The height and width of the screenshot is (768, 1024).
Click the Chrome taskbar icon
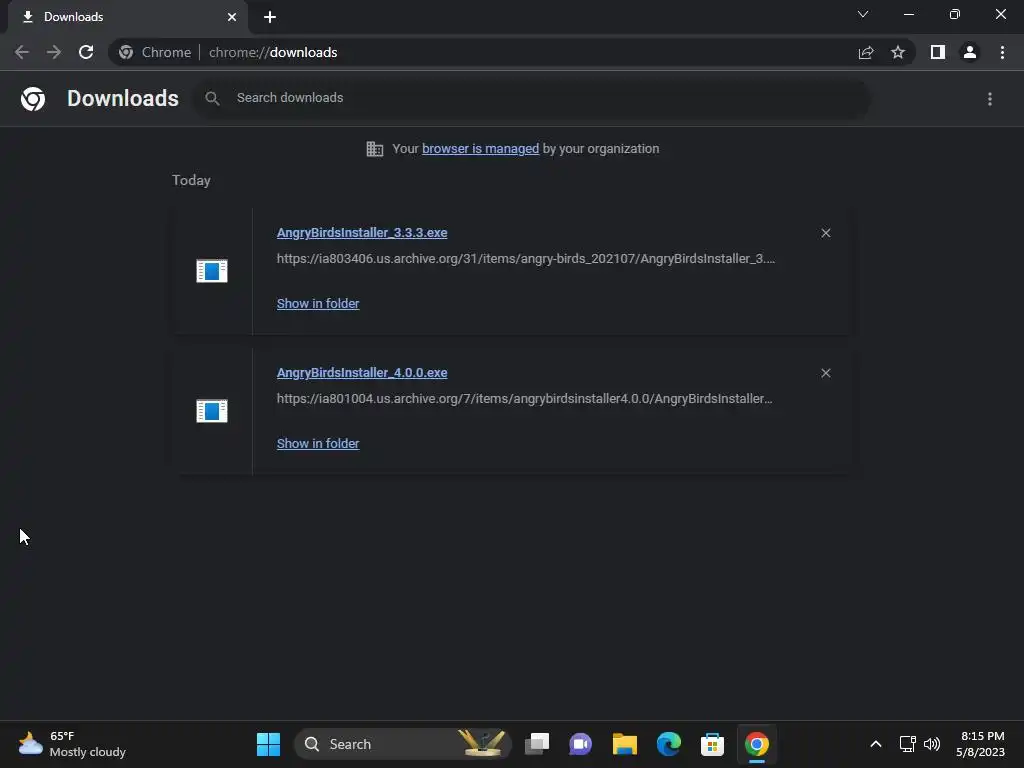point(757,744)
